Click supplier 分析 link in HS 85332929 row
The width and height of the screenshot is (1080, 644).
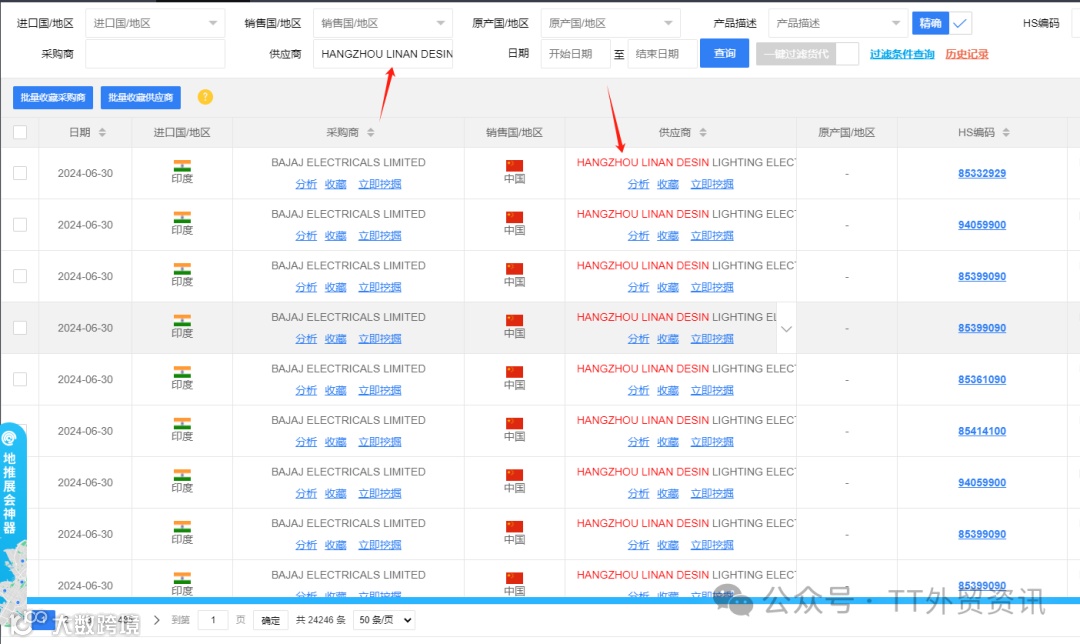638,184
